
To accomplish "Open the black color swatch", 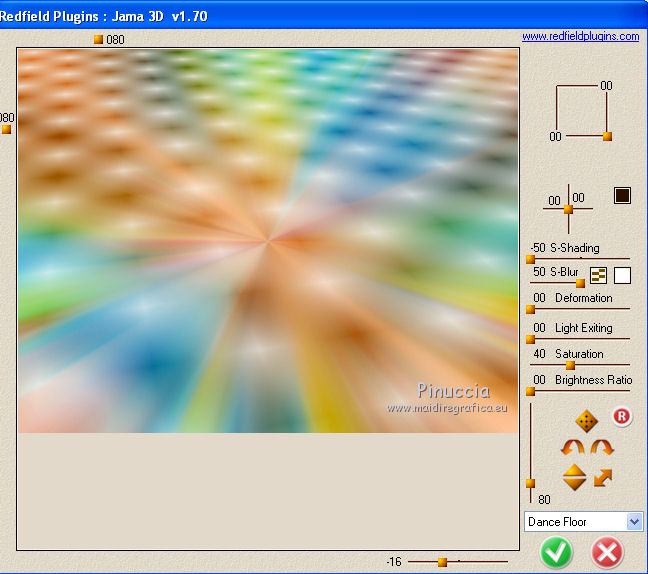I will click(x=622, y=195).
